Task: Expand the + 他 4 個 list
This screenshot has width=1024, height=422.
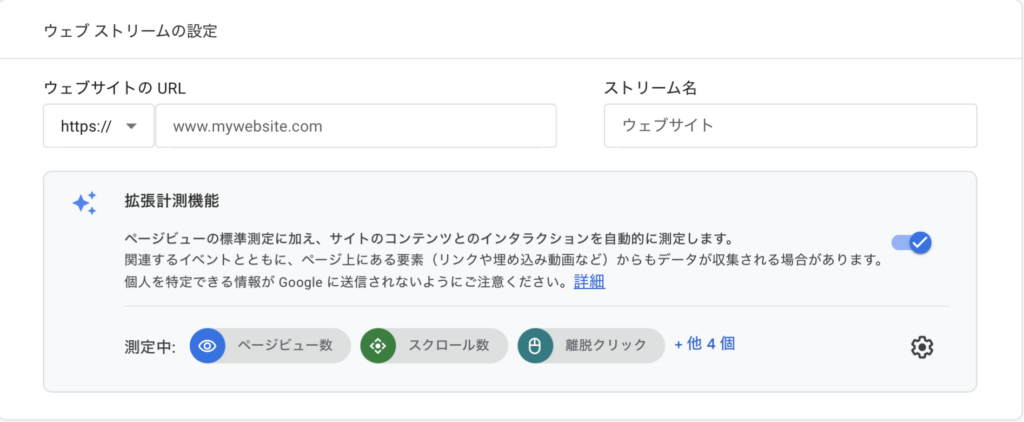Action: pos(705,344)
